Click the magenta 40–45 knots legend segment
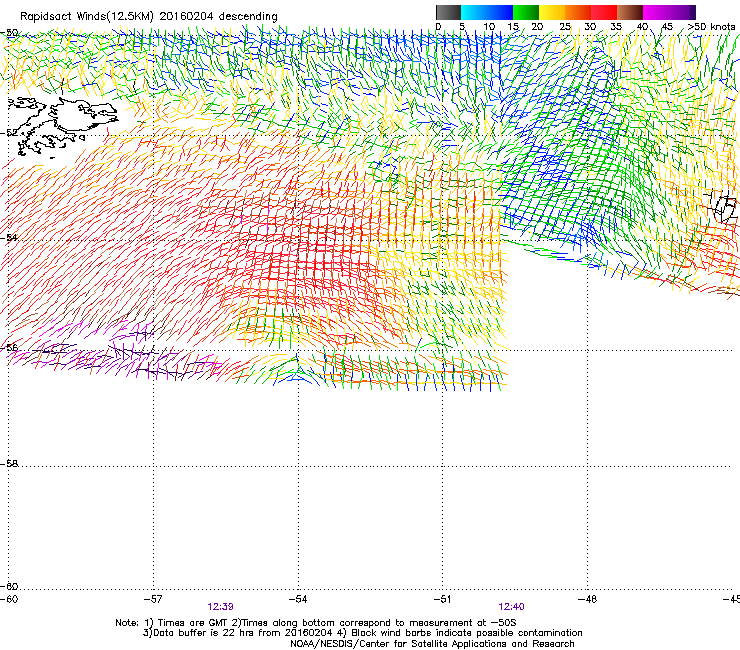Image resolution: width=740 pixels, height=650 pixels. [x=656, y=12]
